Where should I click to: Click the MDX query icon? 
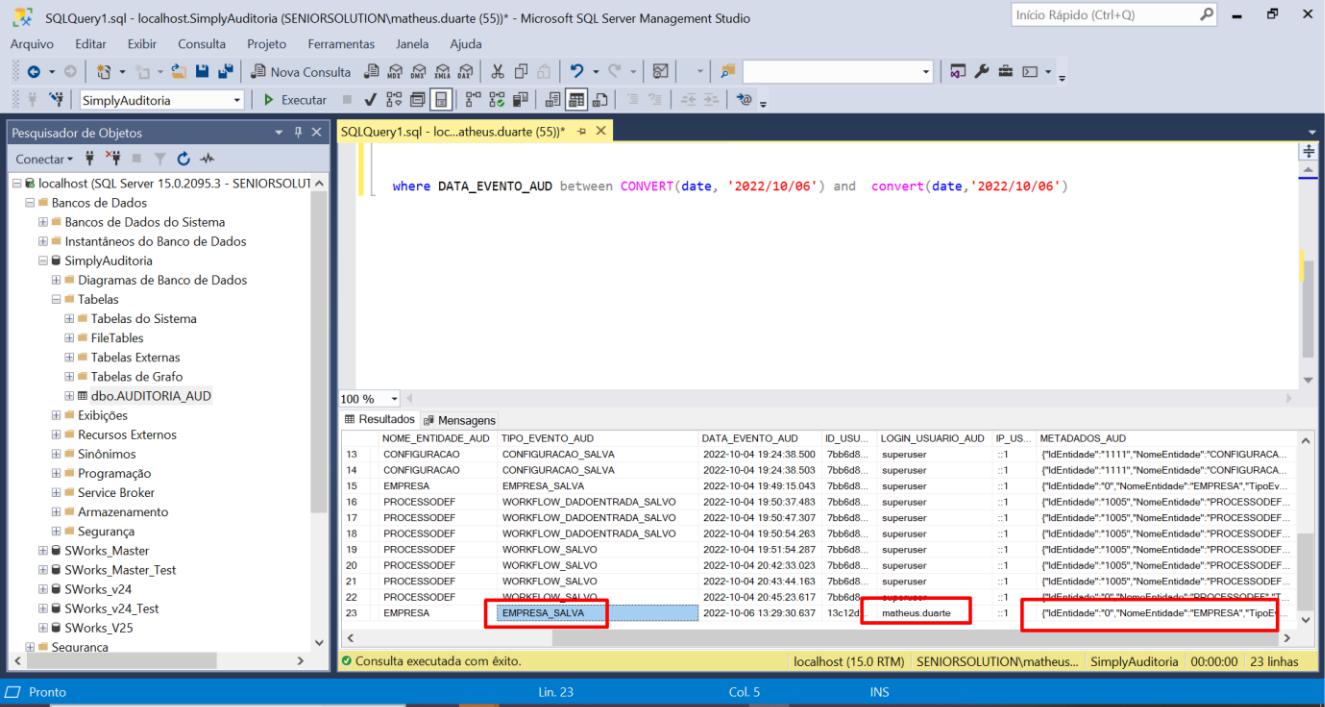(x=394, y=71)
